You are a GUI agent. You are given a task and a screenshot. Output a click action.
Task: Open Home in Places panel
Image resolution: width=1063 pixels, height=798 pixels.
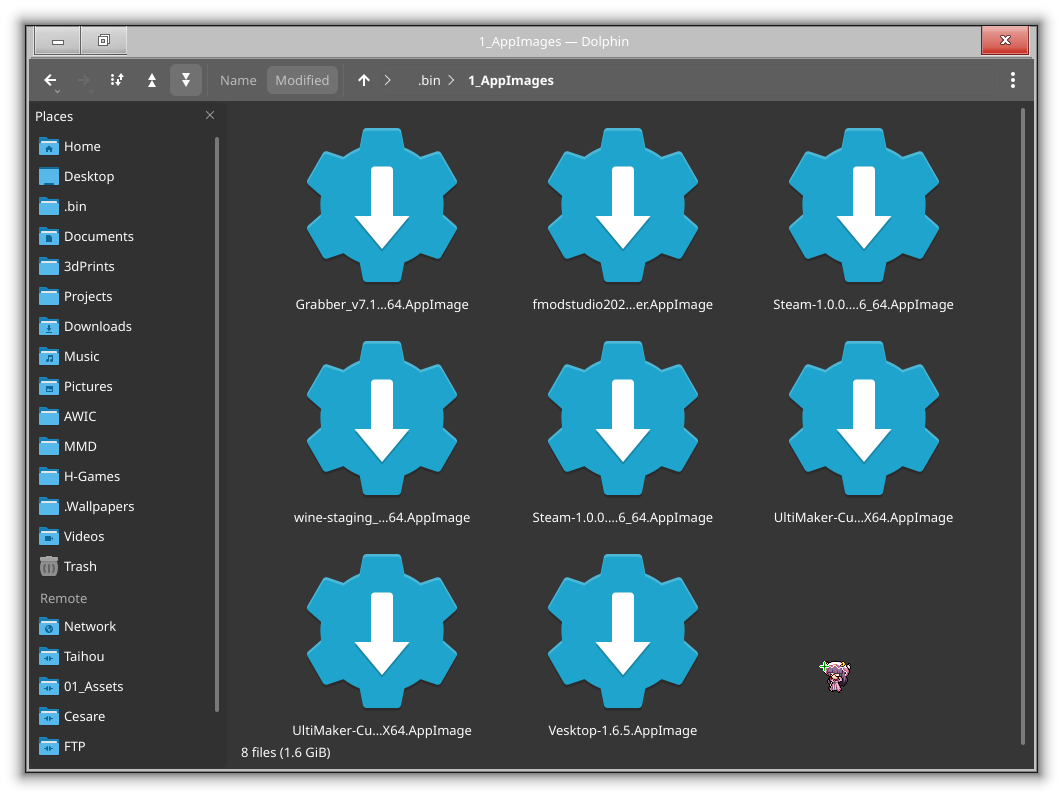pyautogui.click(x=126, y=146)
